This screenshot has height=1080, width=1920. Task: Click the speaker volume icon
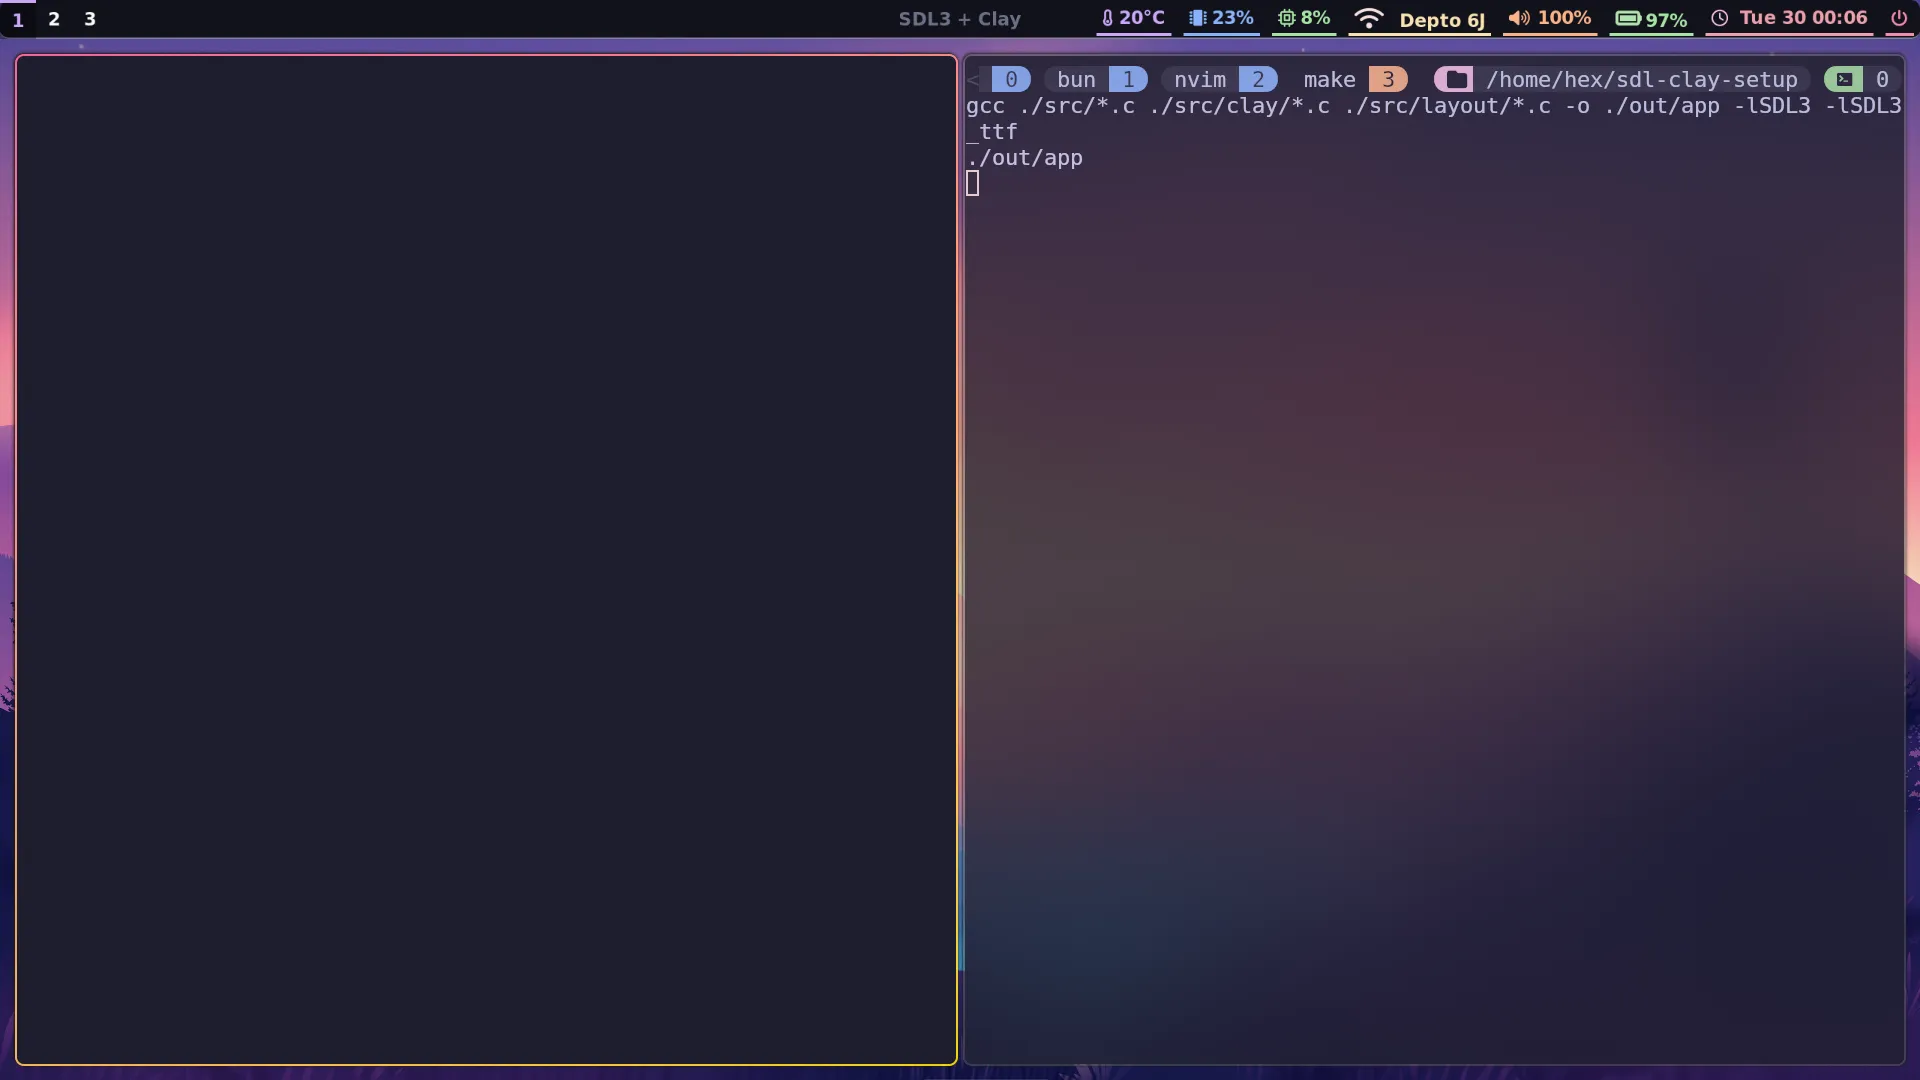[x=1518, y=18]
